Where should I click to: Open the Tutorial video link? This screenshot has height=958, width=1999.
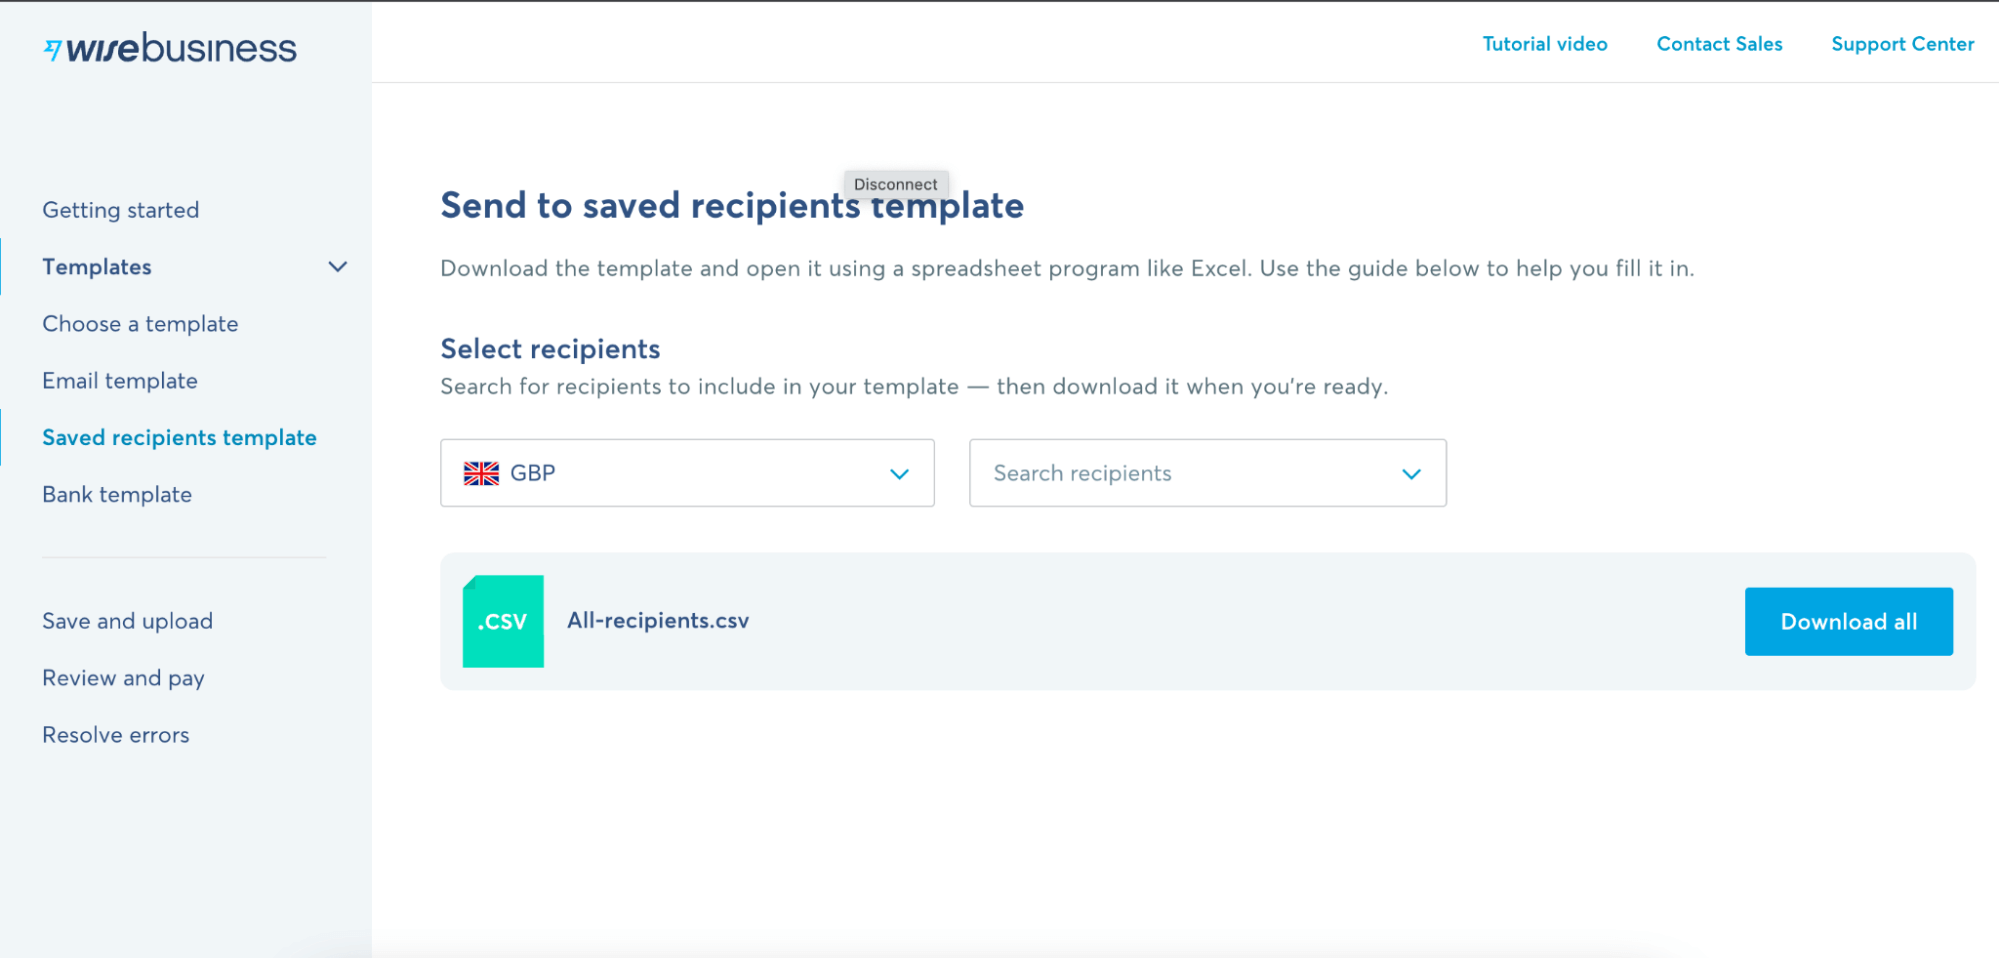point(1543,44)
